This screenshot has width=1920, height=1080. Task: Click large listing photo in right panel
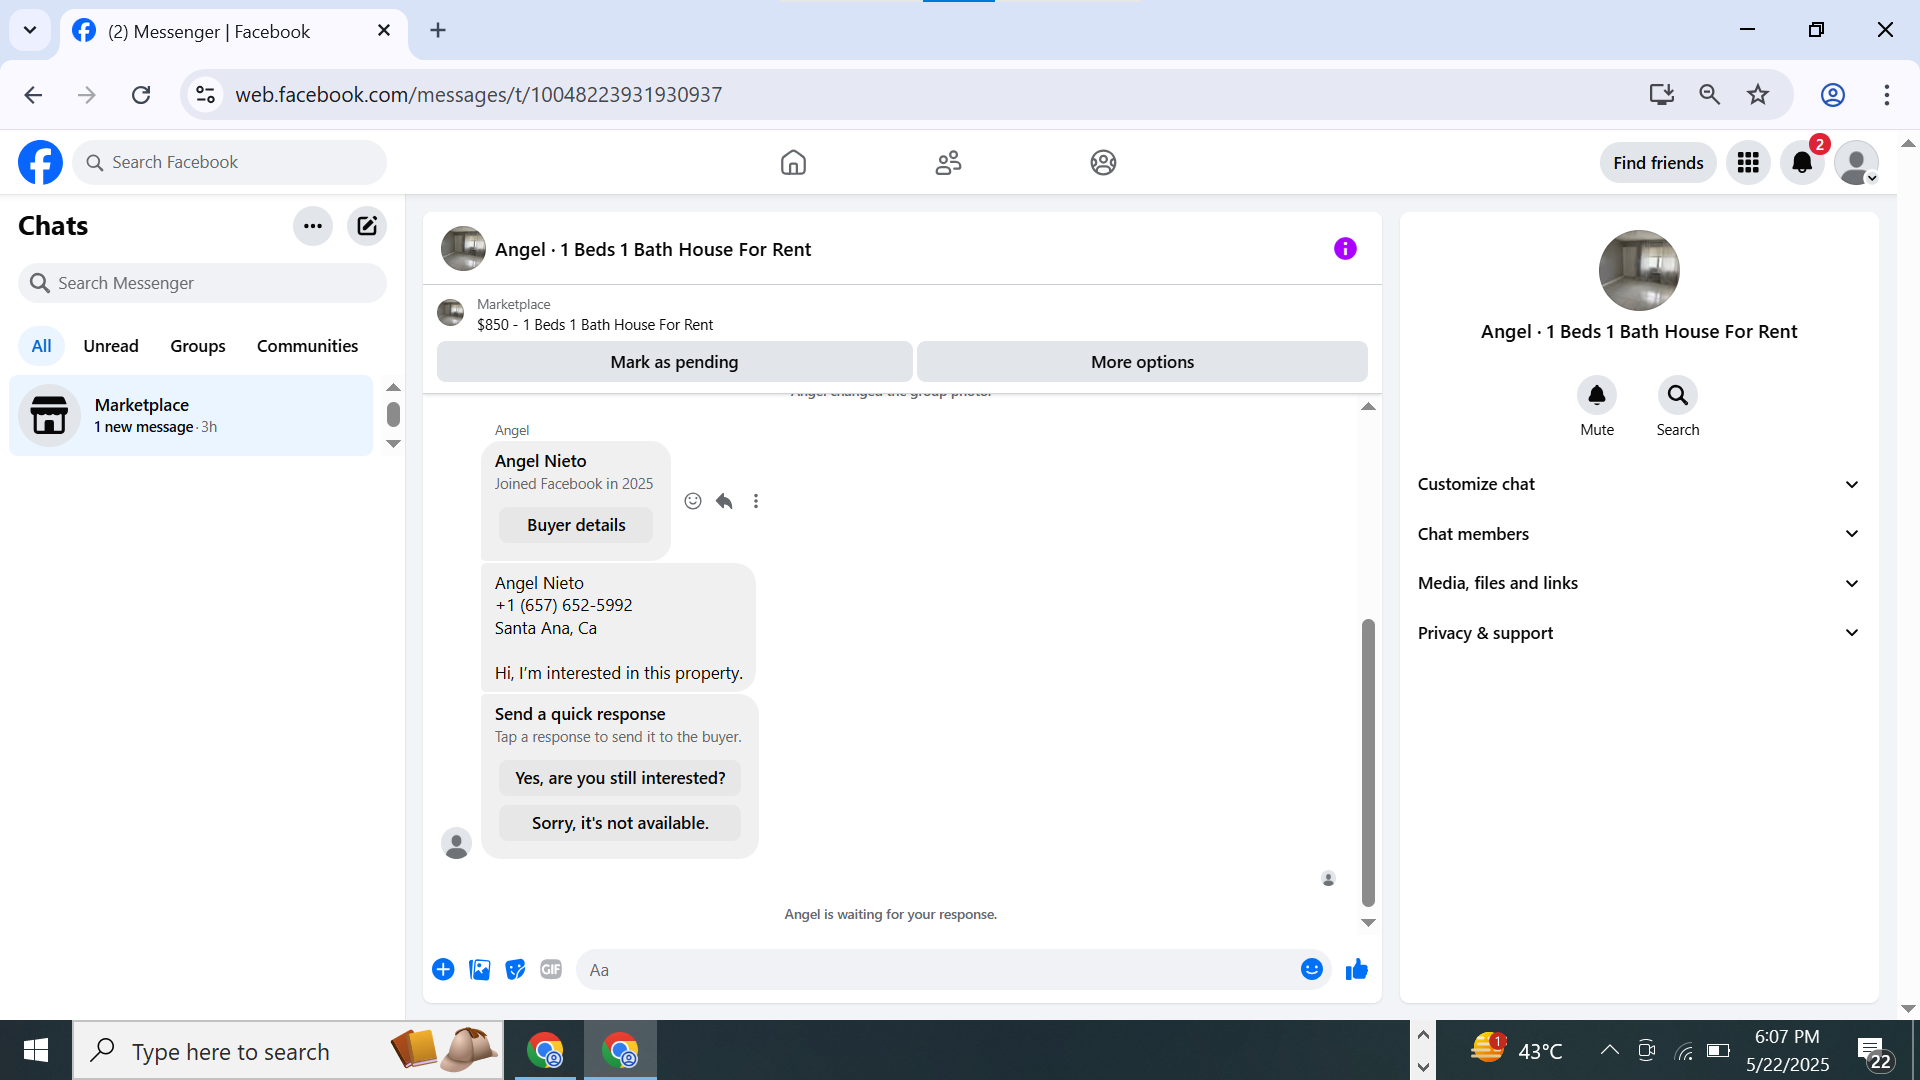1639,271
